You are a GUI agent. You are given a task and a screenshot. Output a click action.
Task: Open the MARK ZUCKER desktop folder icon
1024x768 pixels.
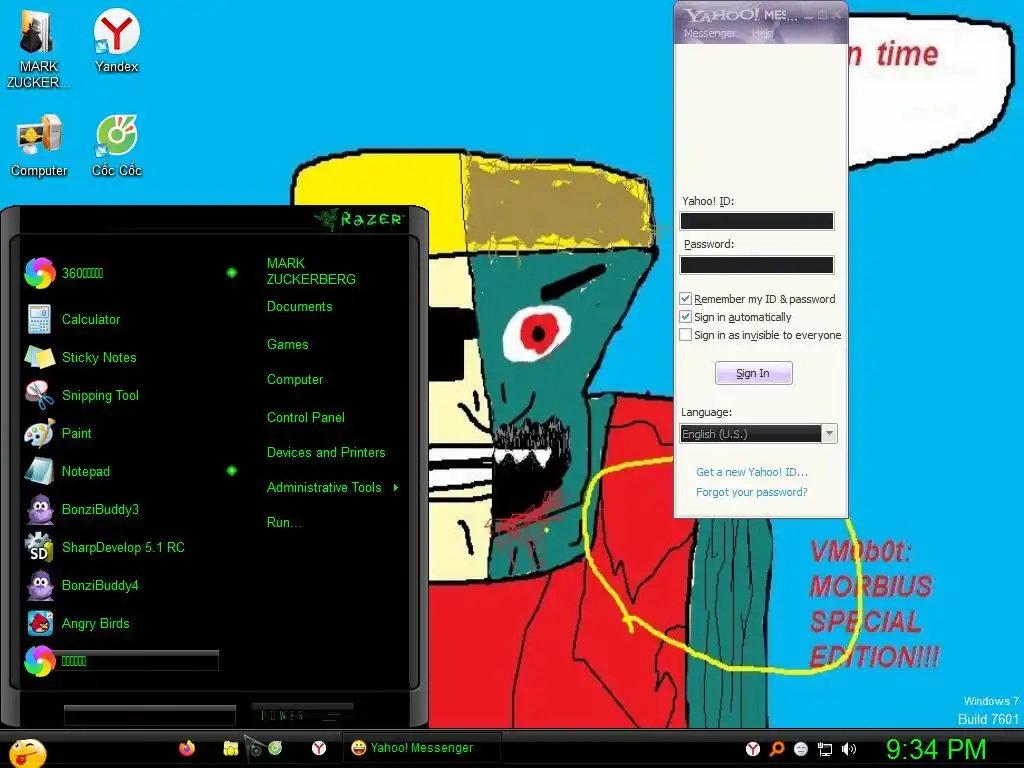pos(37,47)
